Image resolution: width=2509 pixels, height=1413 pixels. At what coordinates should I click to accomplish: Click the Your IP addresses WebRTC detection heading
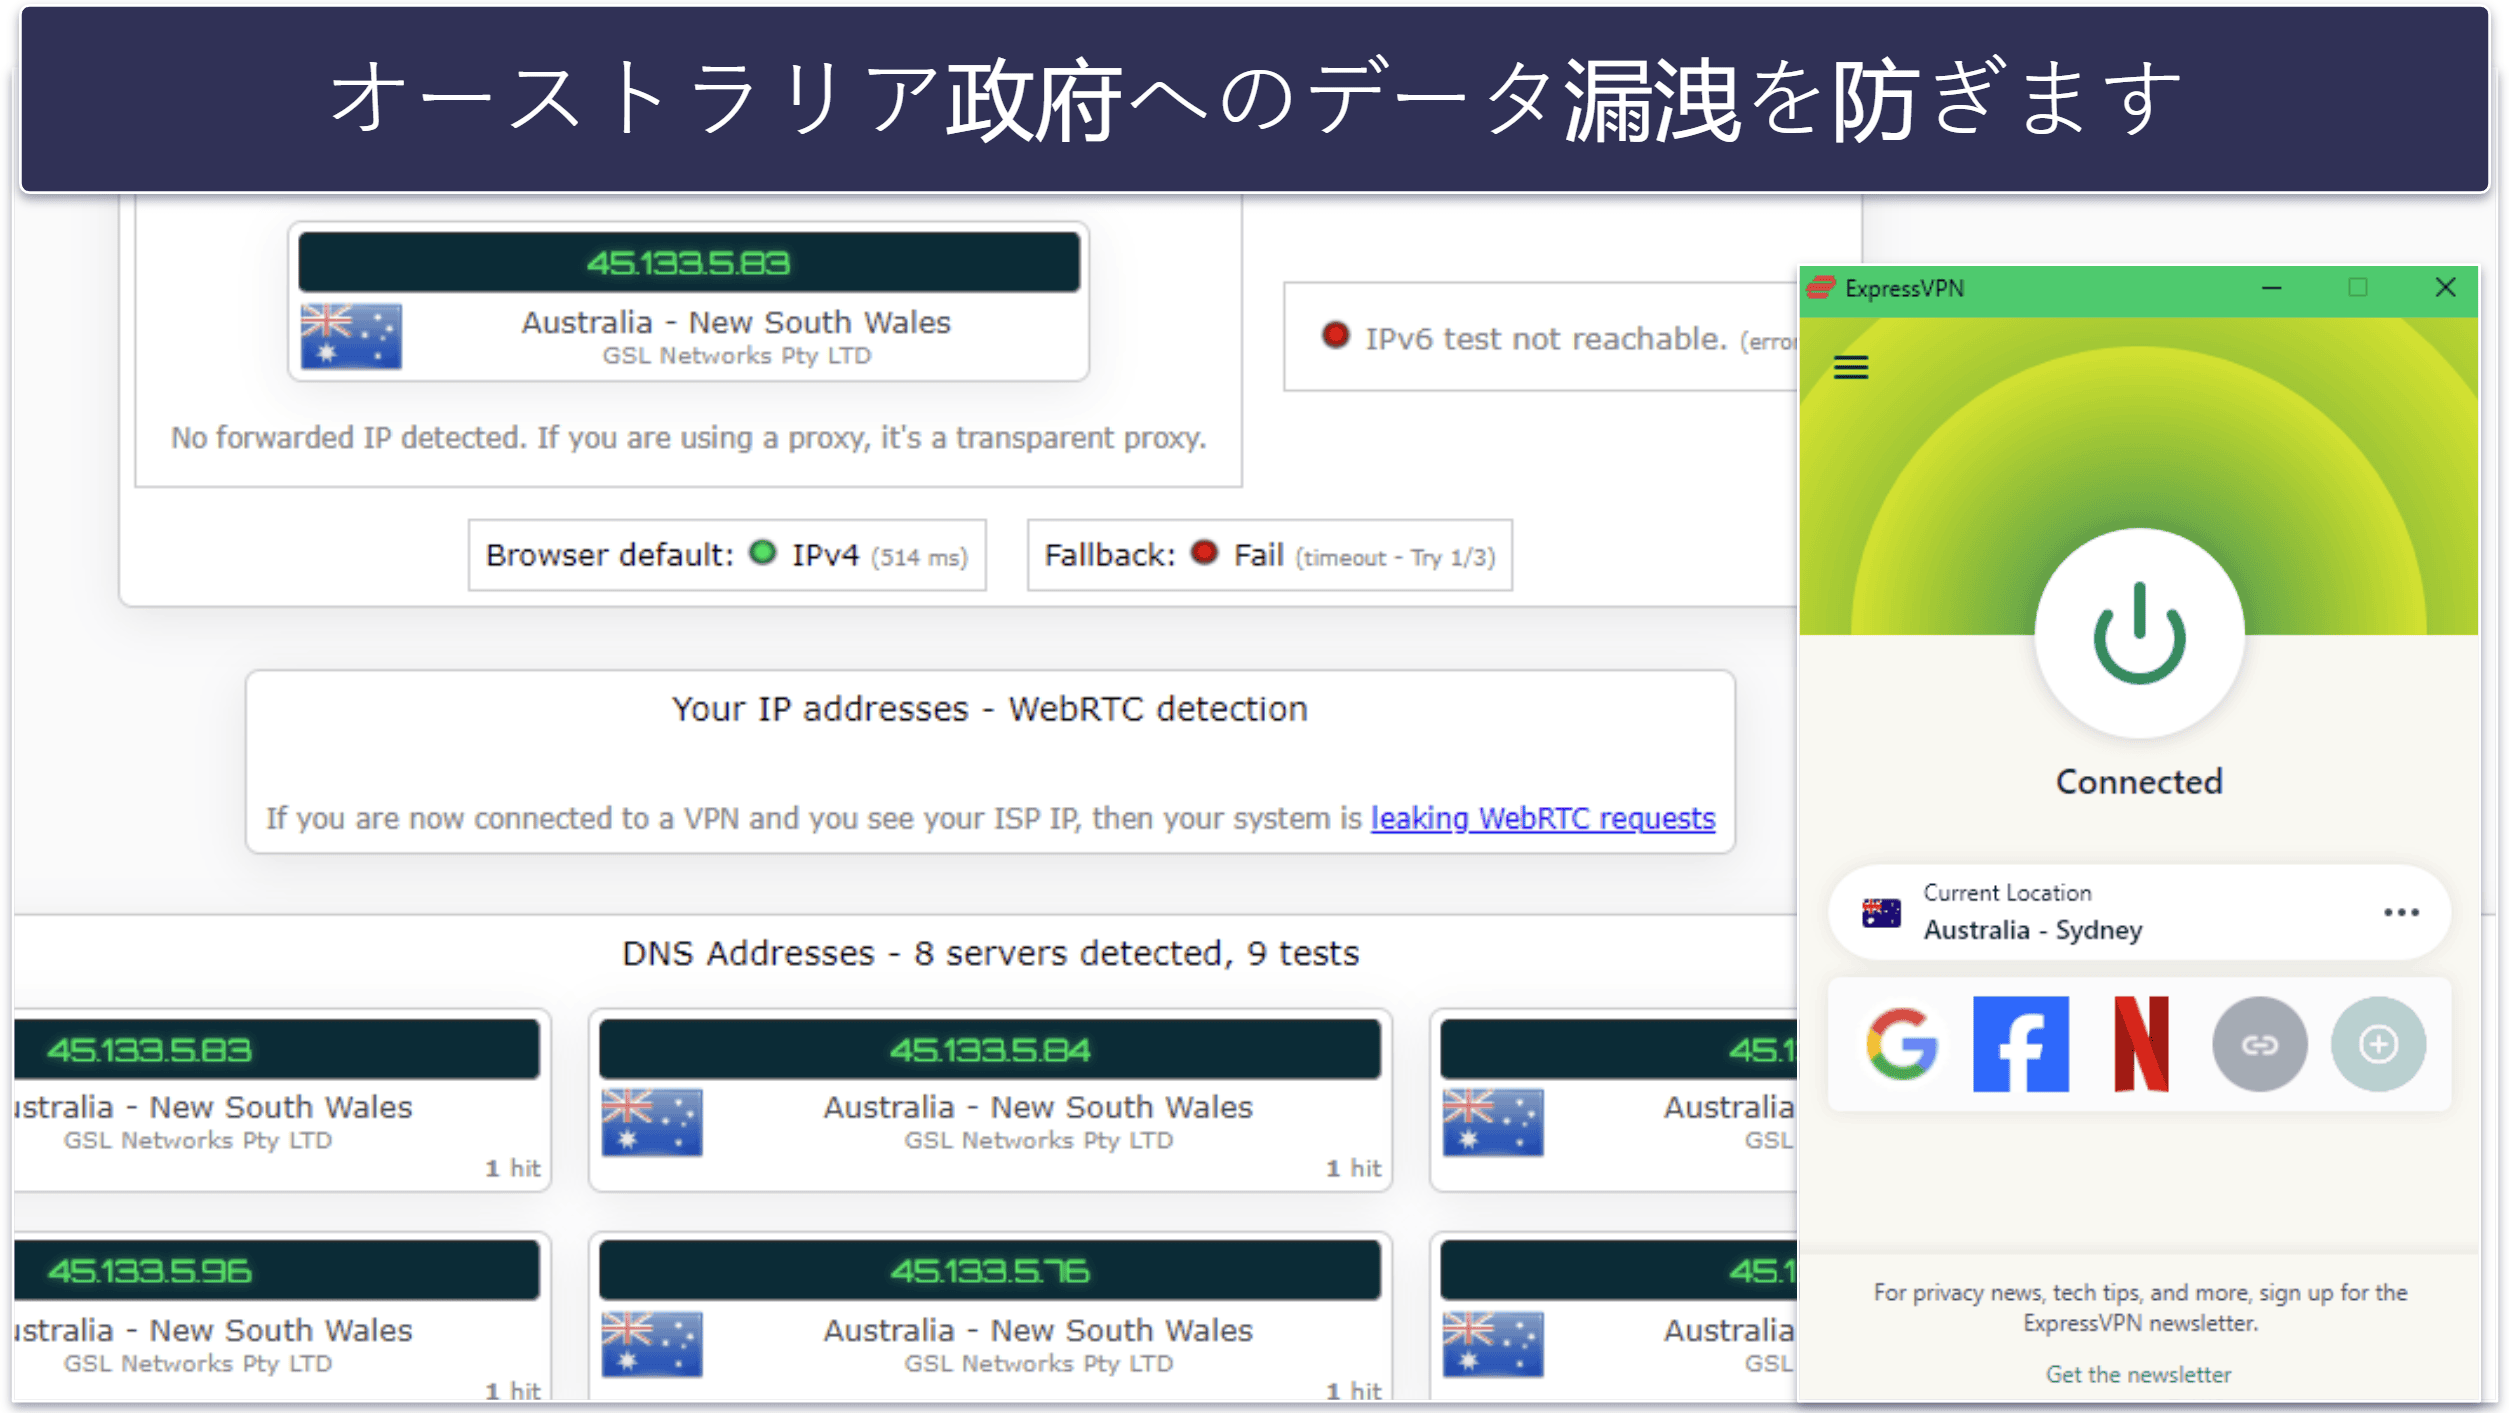pyautogui.click(x=989, y=708)
